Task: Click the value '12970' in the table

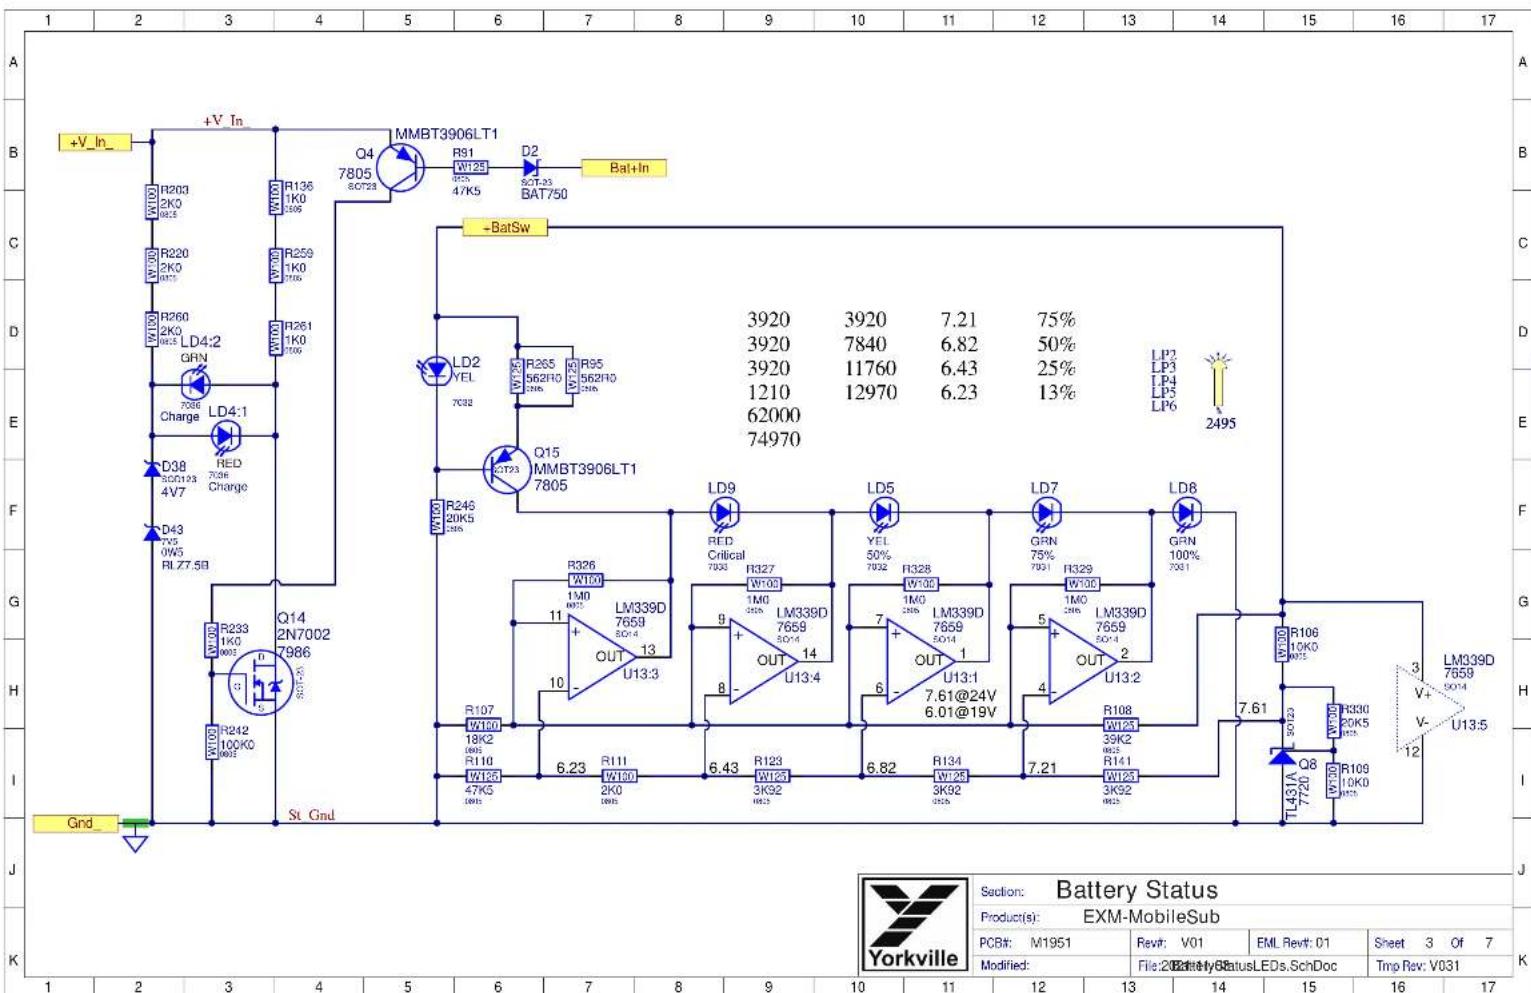Action: 870,392
